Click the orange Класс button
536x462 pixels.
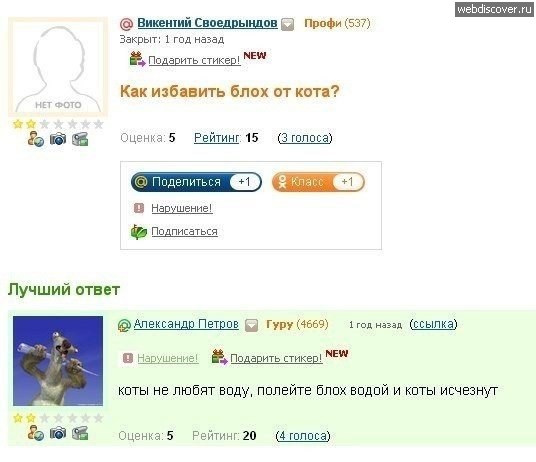click(x=318, y=182)
